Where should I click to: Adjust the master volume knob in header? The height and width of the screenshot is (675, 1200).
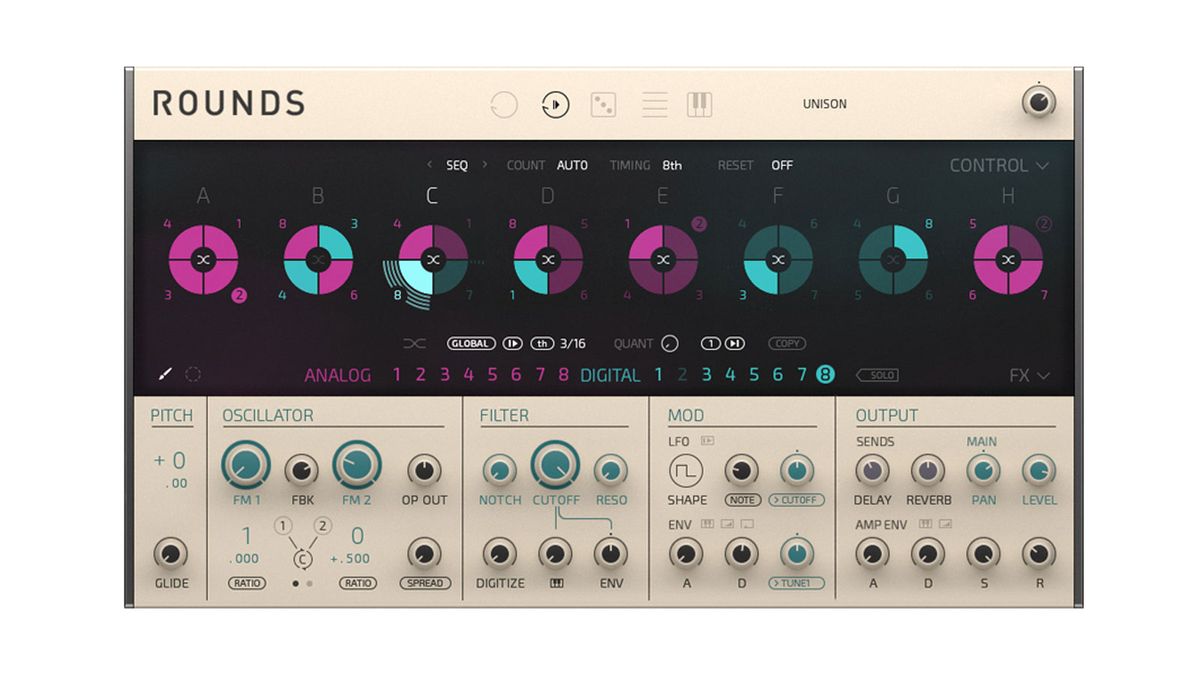point(1039,102)
